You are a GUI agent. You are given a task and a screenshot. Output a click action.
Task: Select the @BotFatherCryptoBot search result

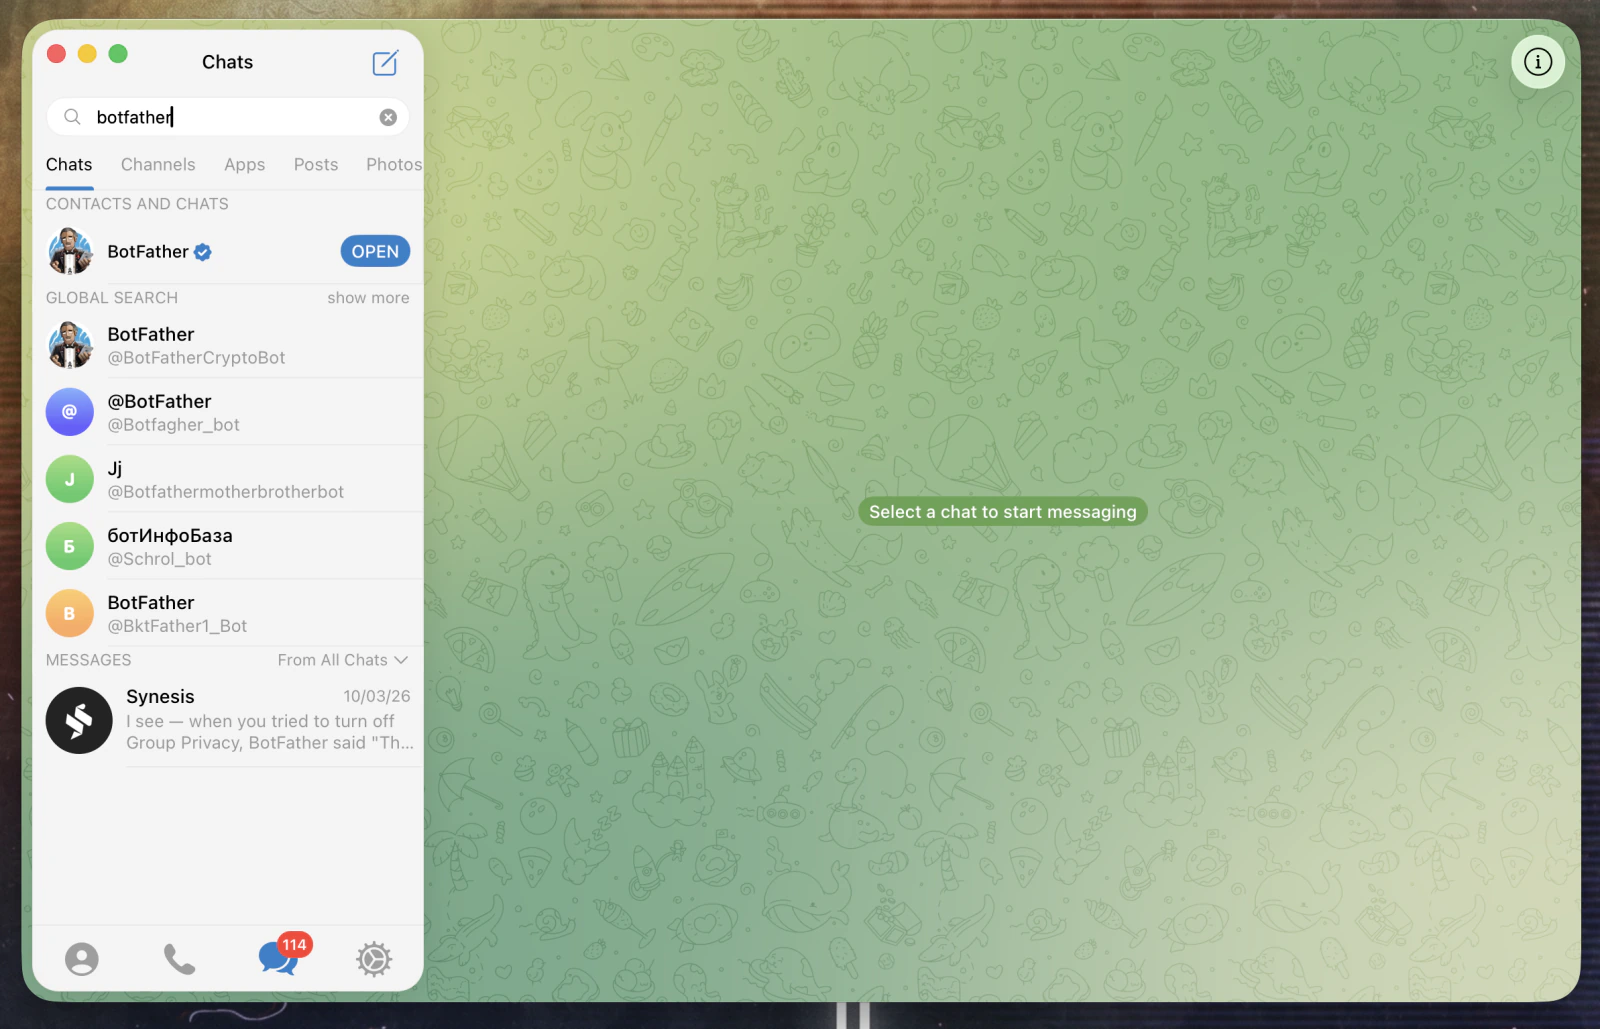(x=228, y=345)
